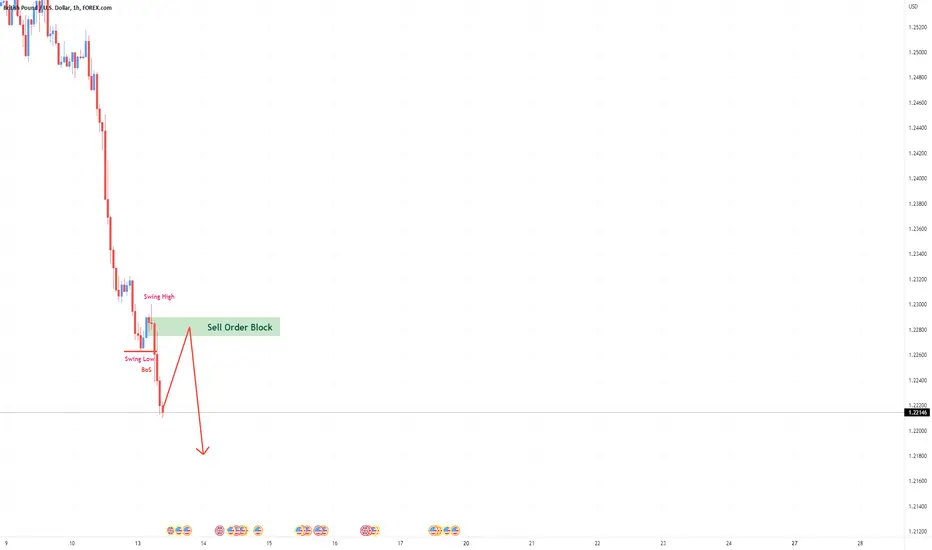Open the UK flag event icon after date 16
The width and height of the screenshot is (932, 550).
click(365, 530)
